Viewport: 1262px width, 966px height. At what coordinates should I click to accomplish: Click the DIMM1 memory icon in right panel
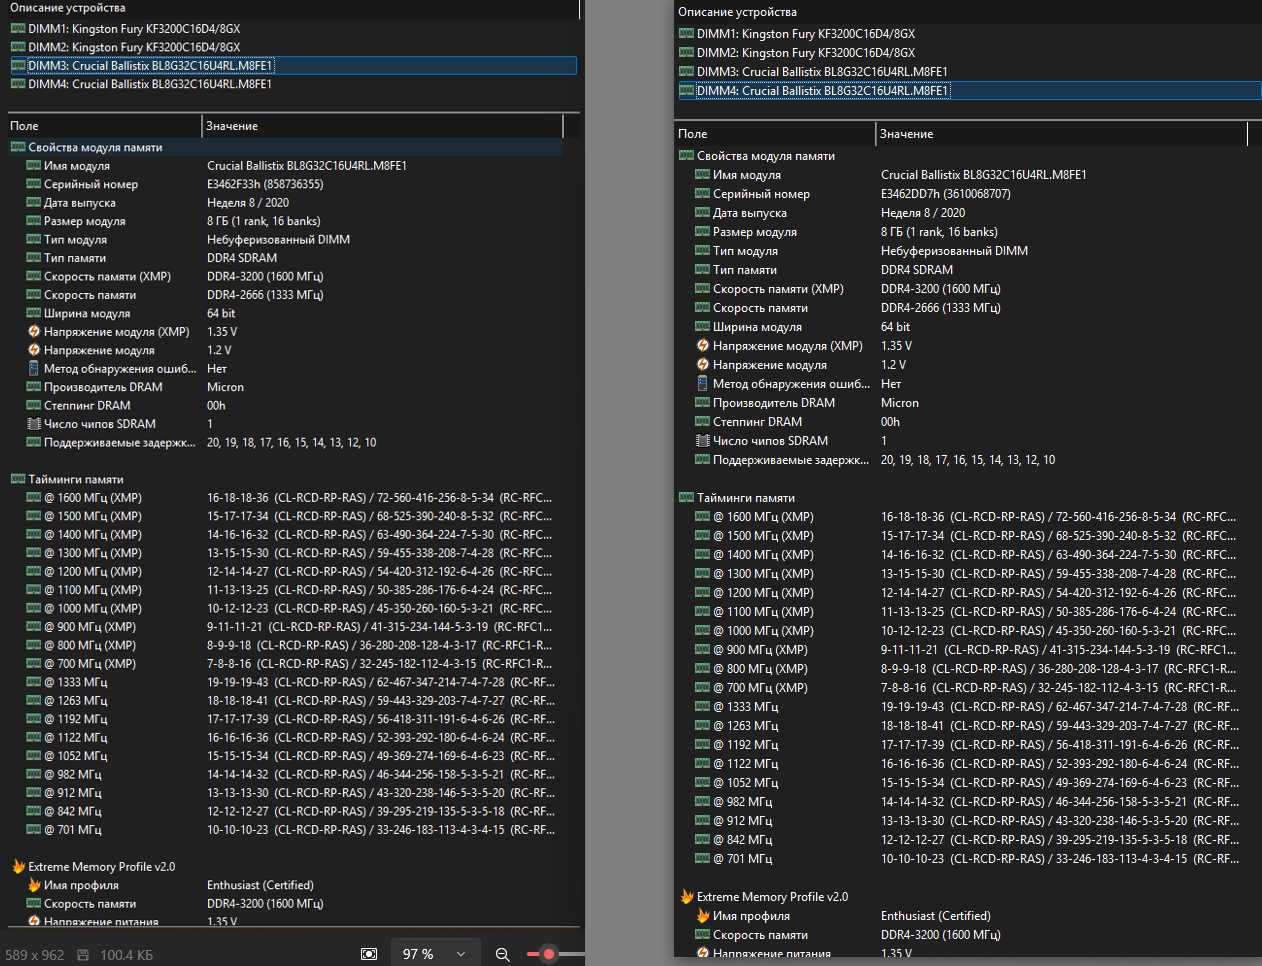tap(686, 34)
